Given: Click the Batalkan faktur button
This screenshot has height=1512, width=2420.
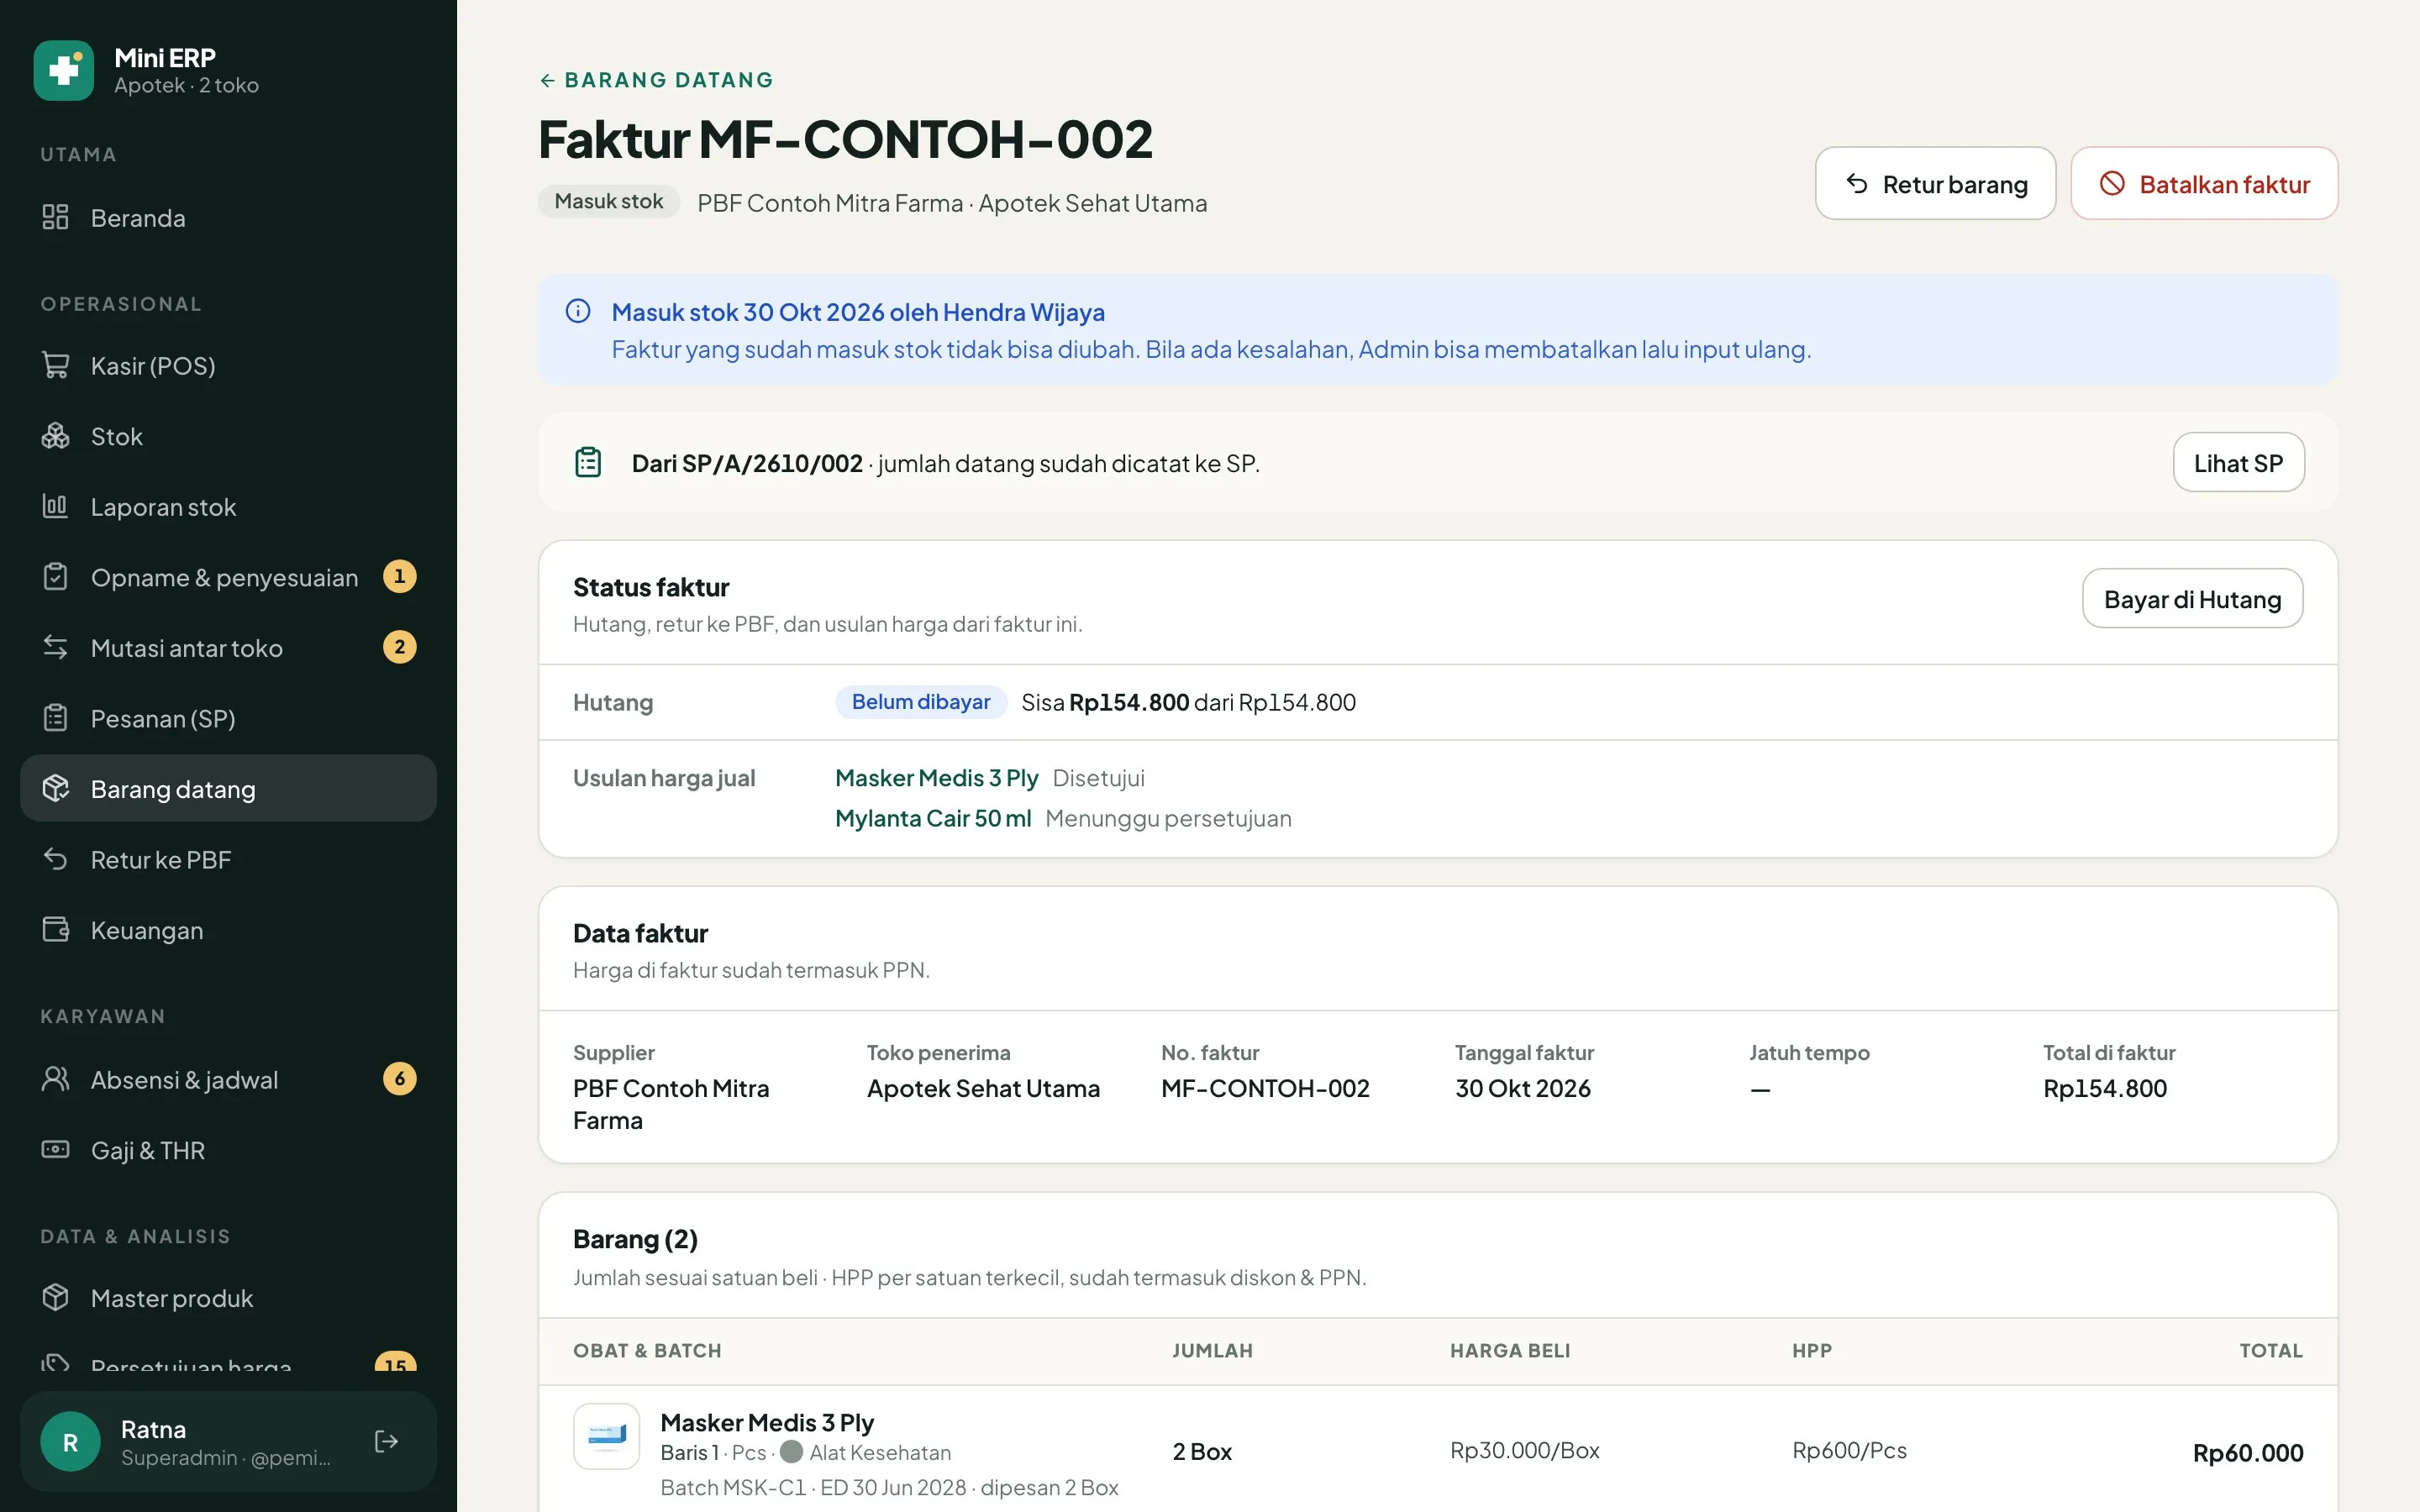Looking at the screenshot, I should (x=2204, y=184).
